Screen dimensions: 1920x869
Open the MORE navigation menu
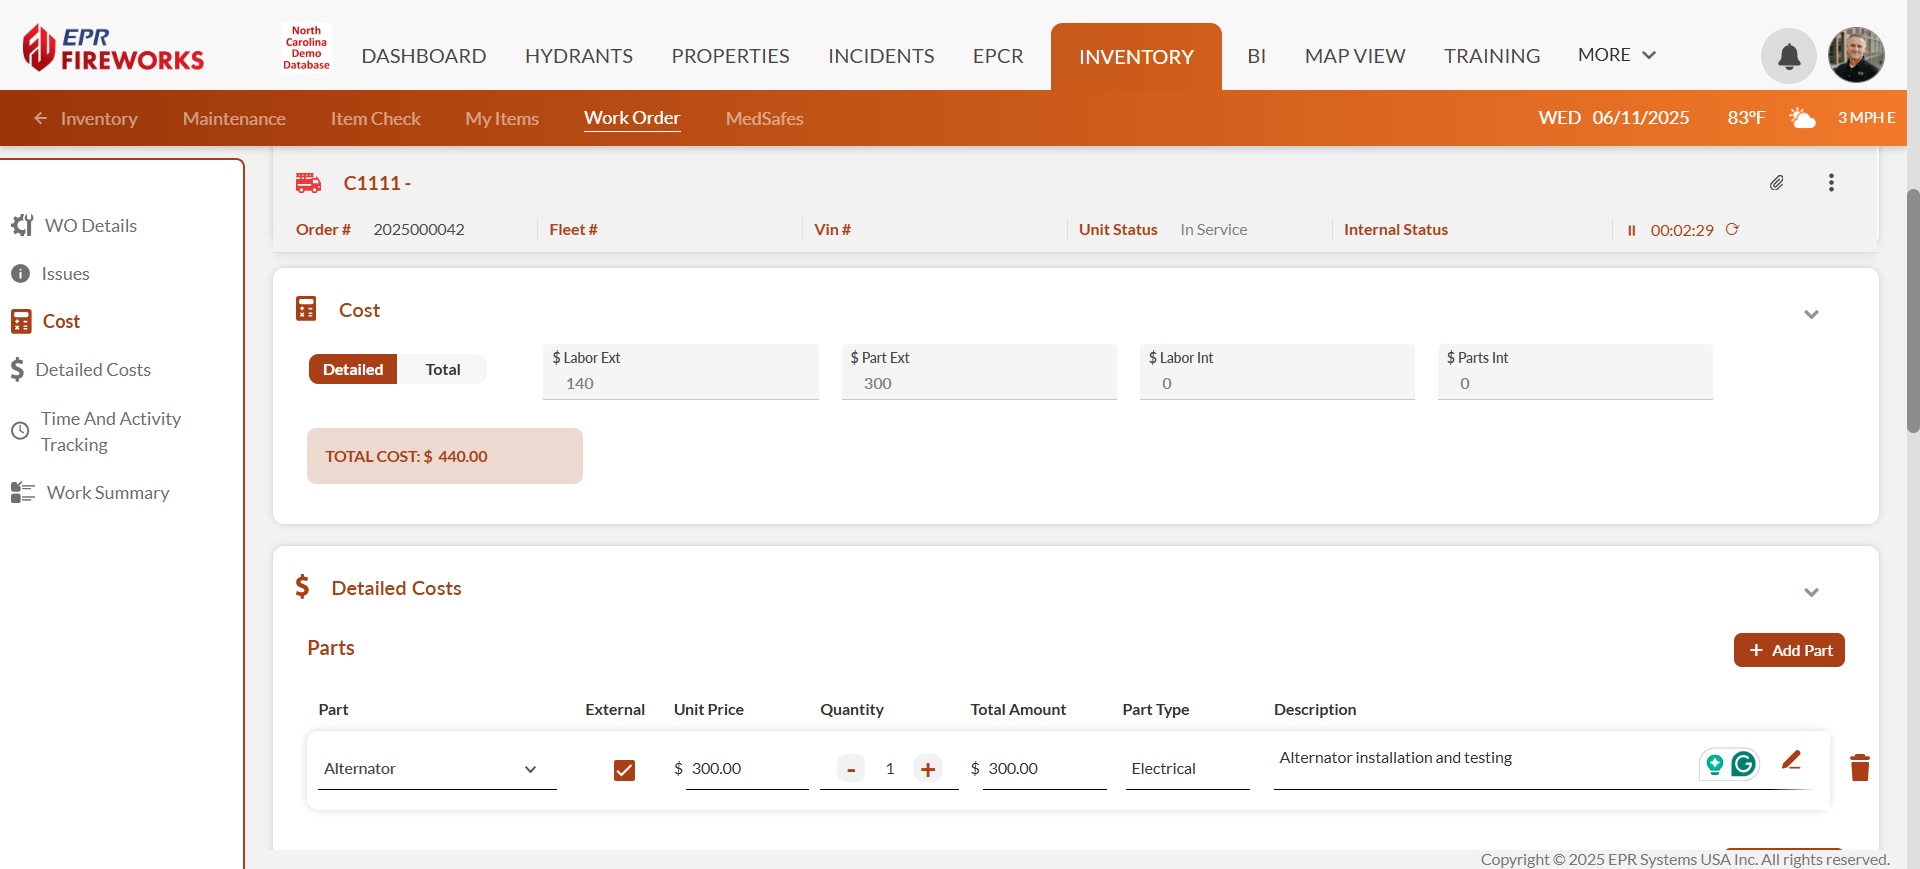tap(1616, 55)
